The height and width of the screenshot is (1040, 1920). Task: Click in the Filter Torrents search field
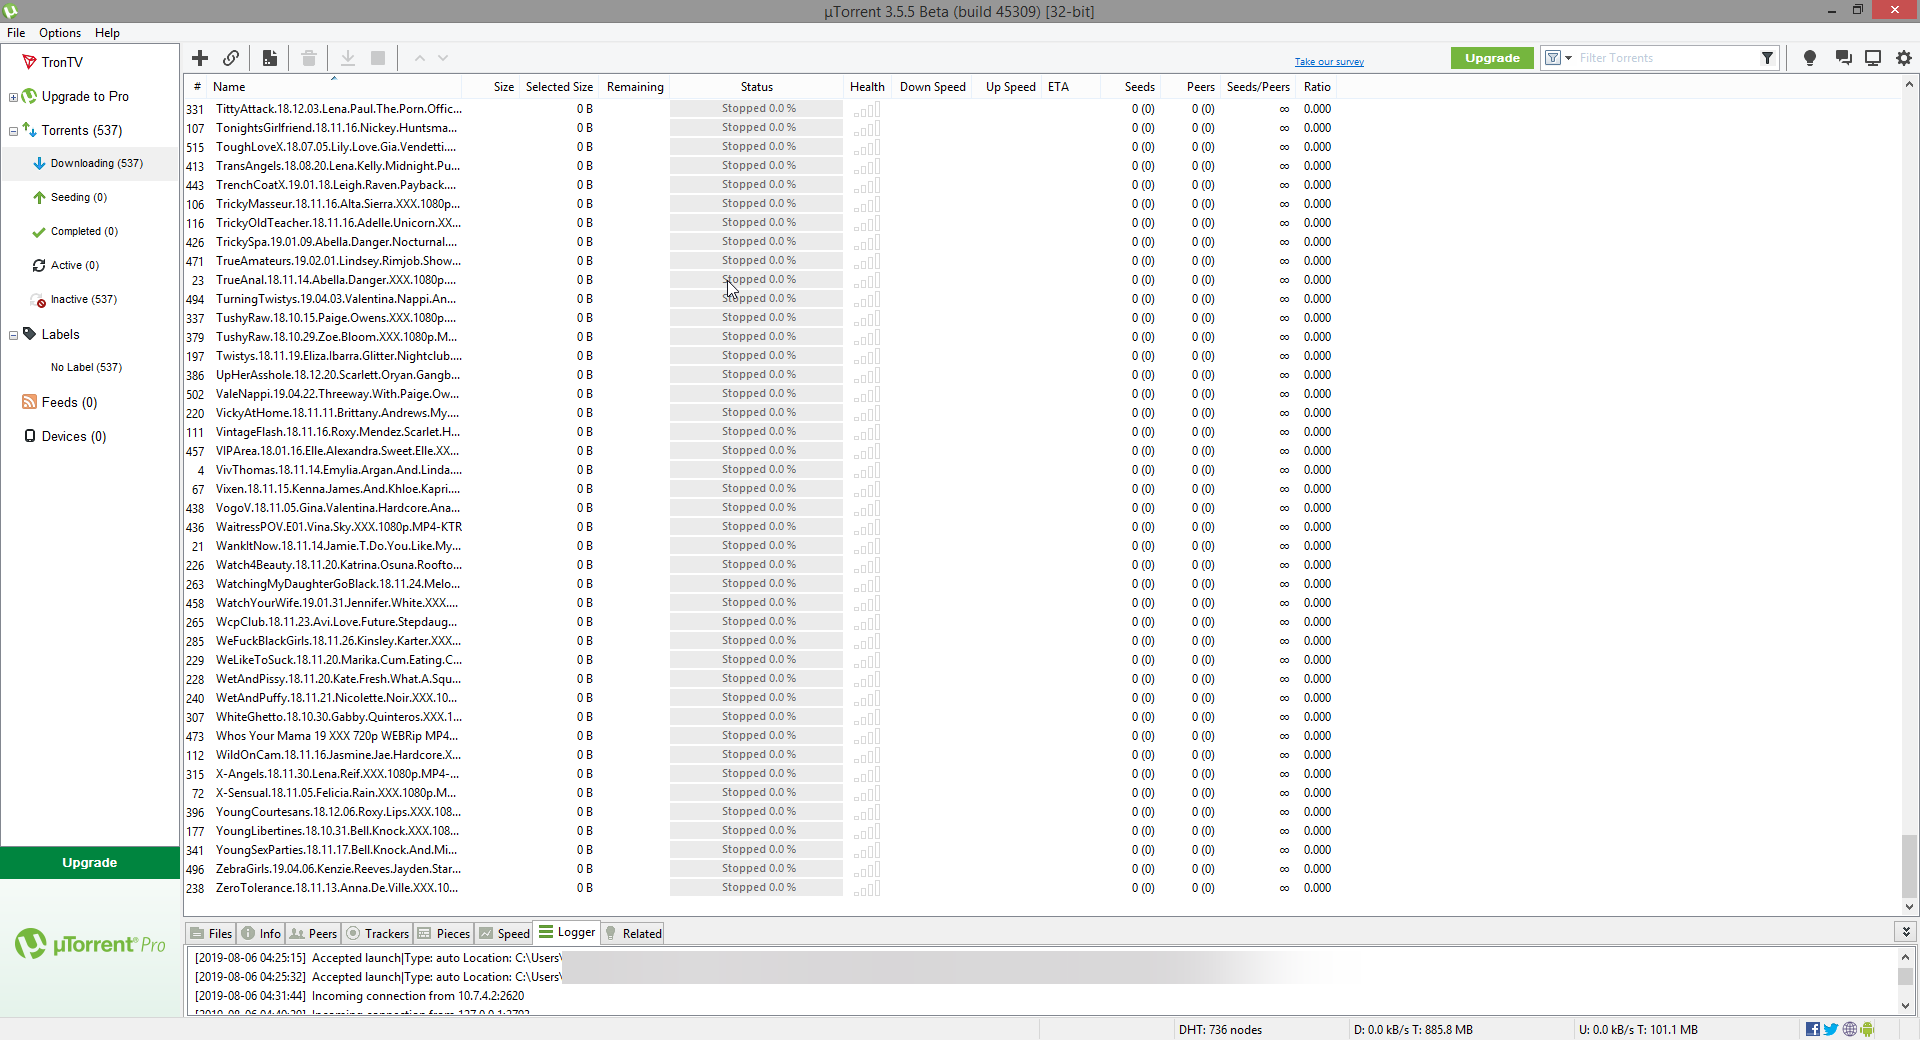pos(1665,58)
